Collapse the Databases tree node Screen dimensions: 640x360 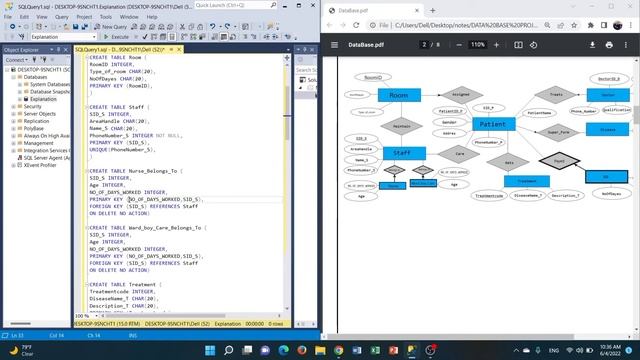(x=13, y=77)
